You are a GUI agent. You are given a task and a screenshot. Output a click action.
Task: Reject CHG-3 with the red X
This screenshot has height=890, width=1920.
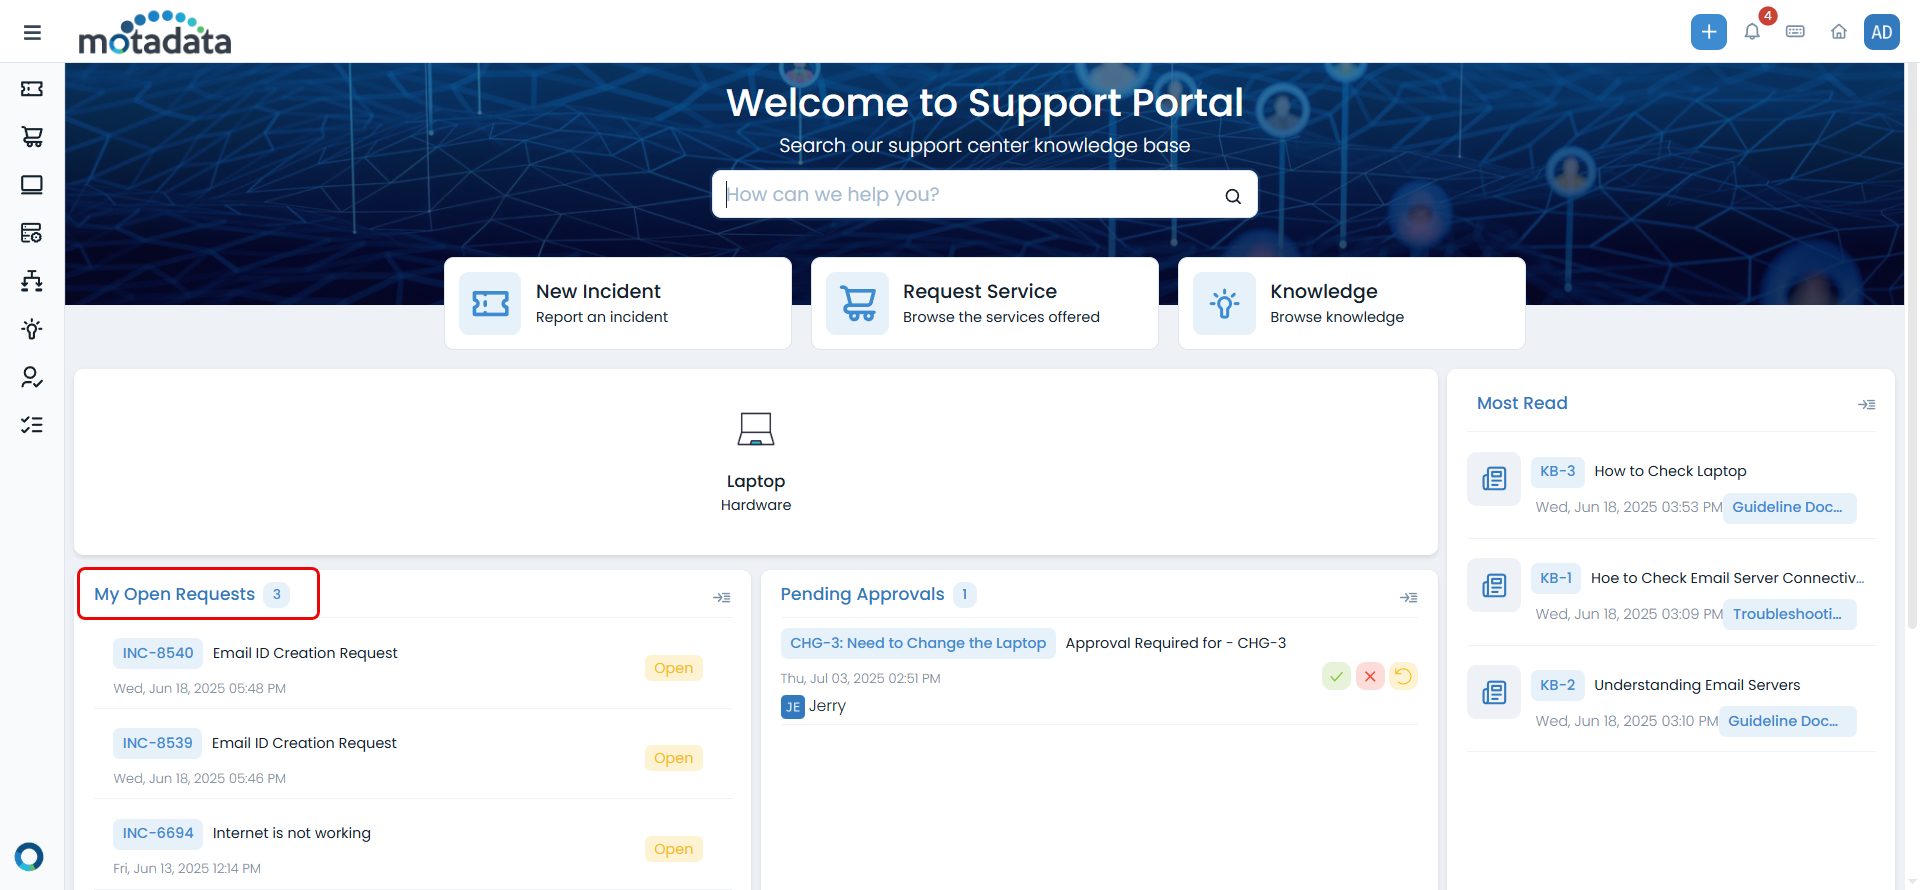pos(1370,677)
